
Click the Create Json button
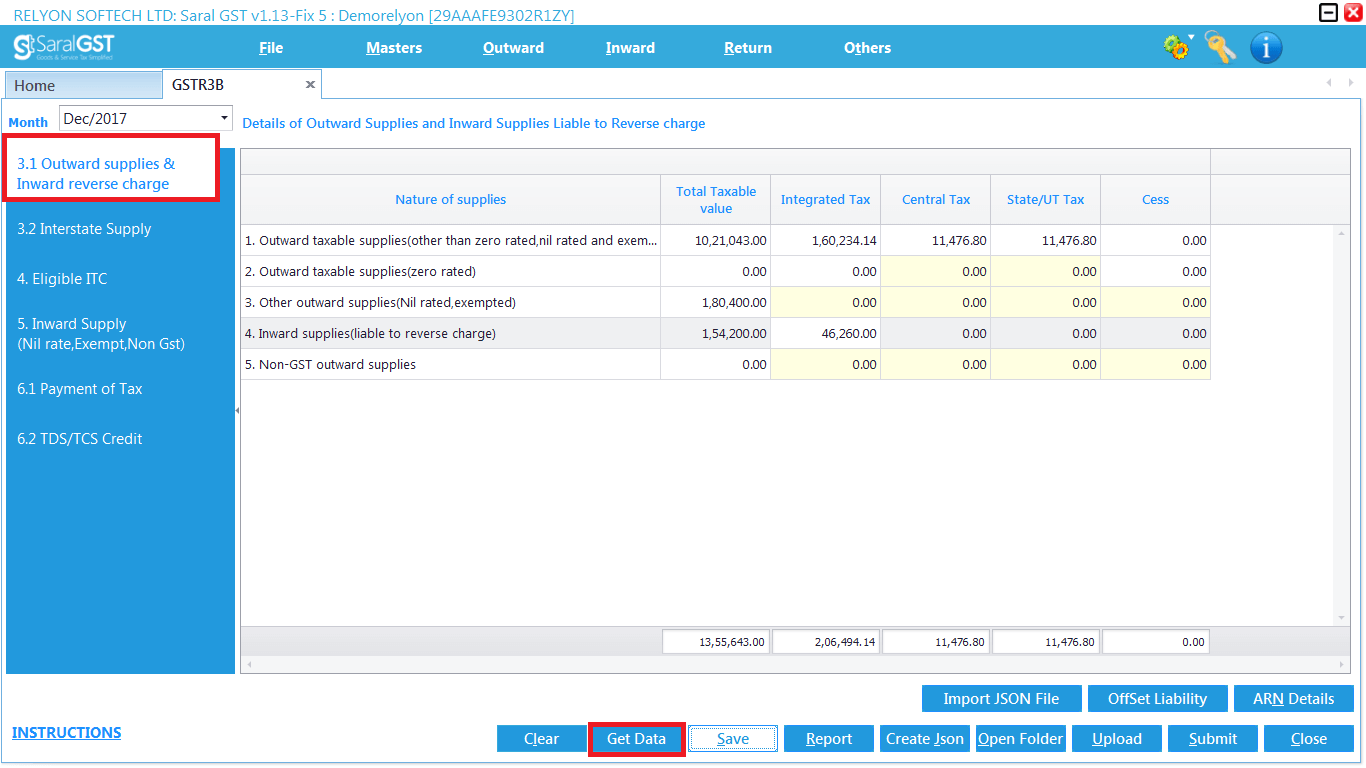[925, 739]
